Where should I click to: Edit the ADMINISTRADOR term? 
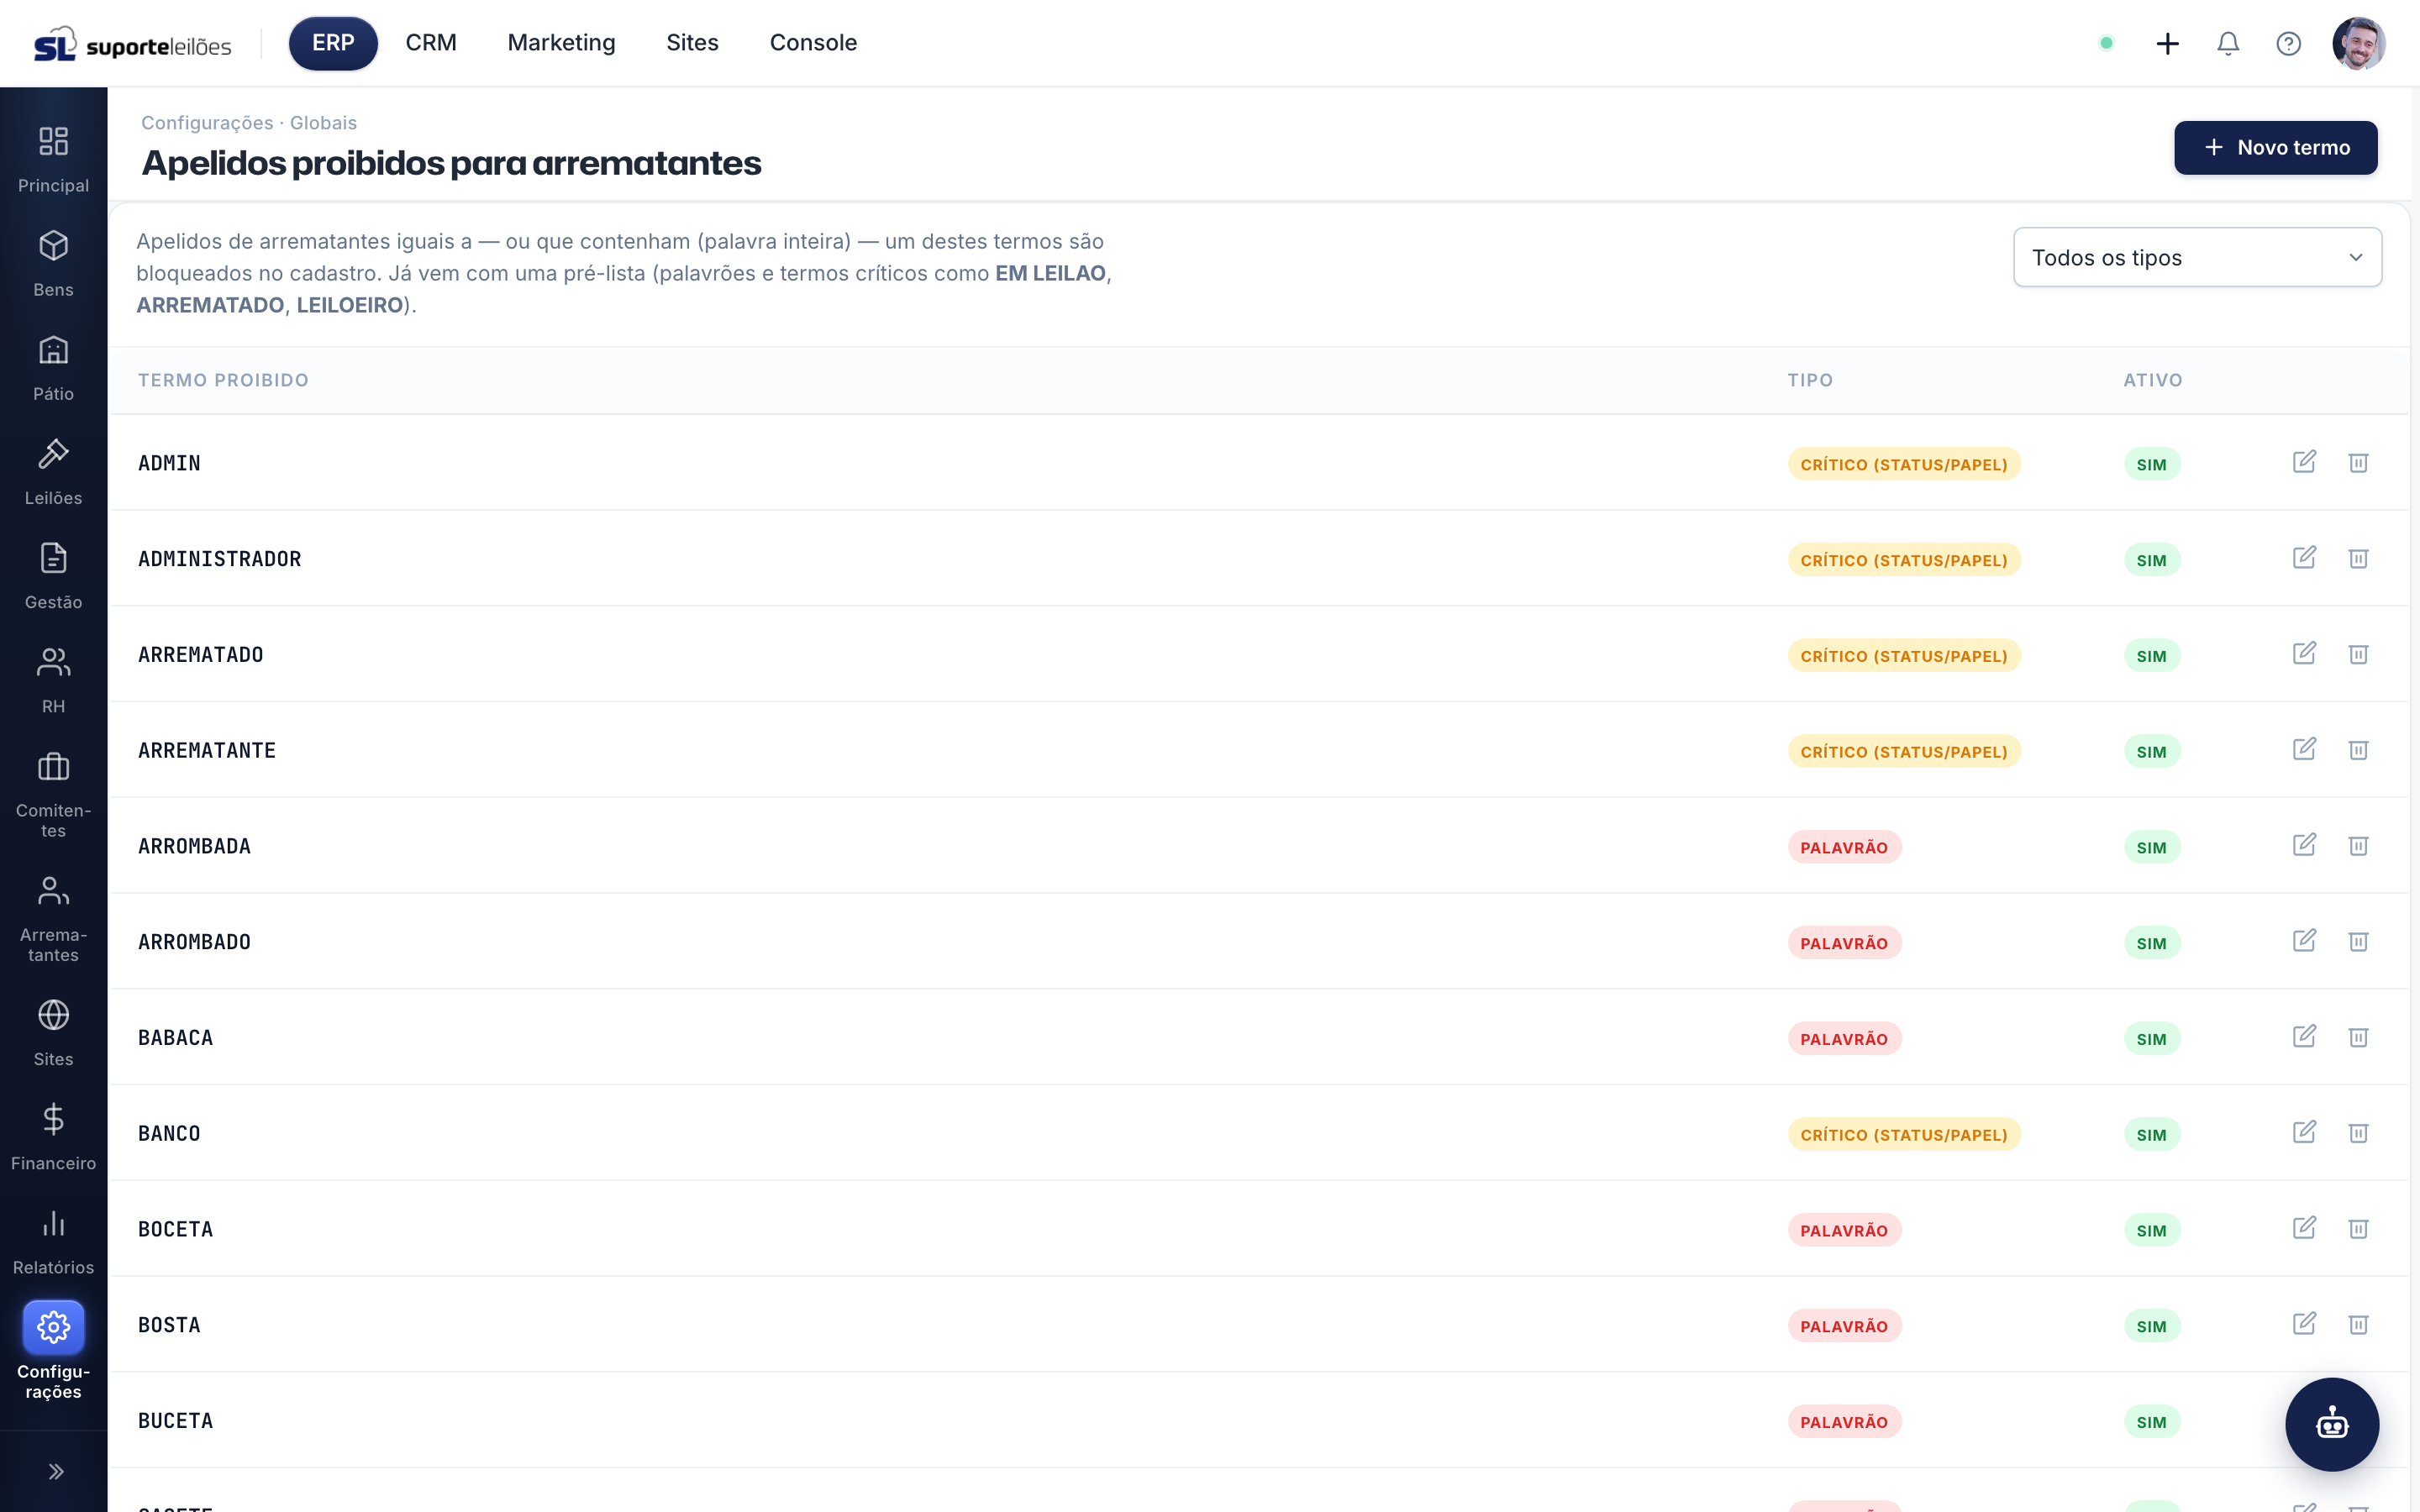2304,558
